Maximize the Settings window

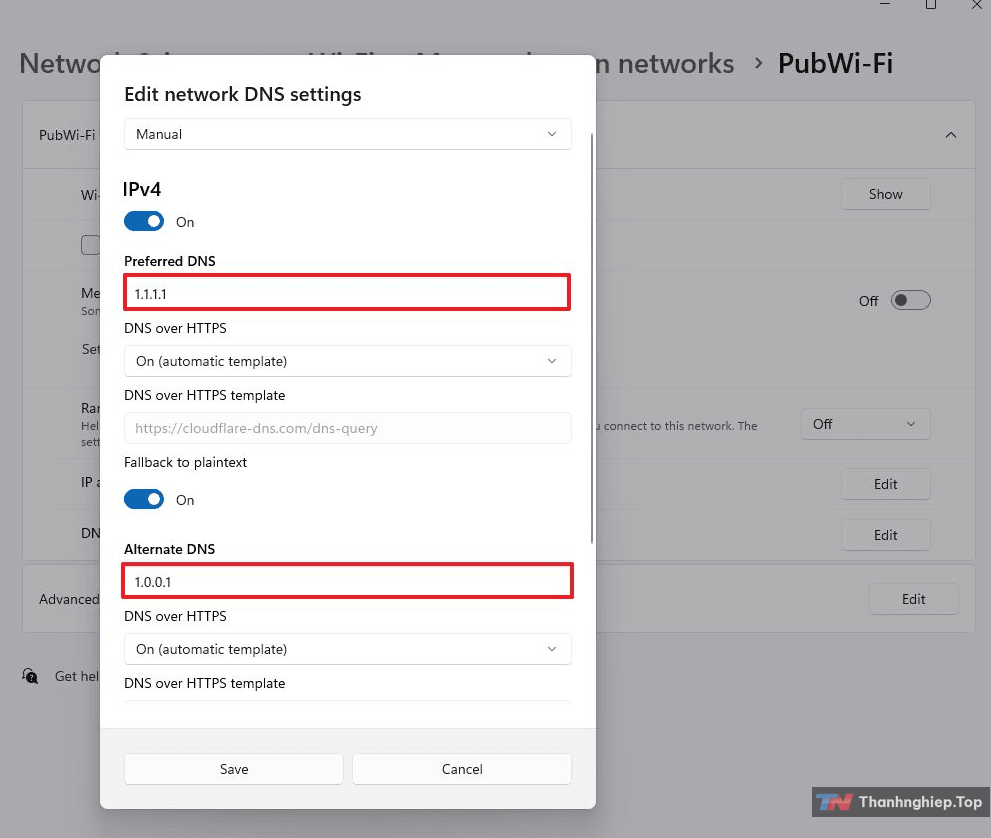click(x=930, y=5)
